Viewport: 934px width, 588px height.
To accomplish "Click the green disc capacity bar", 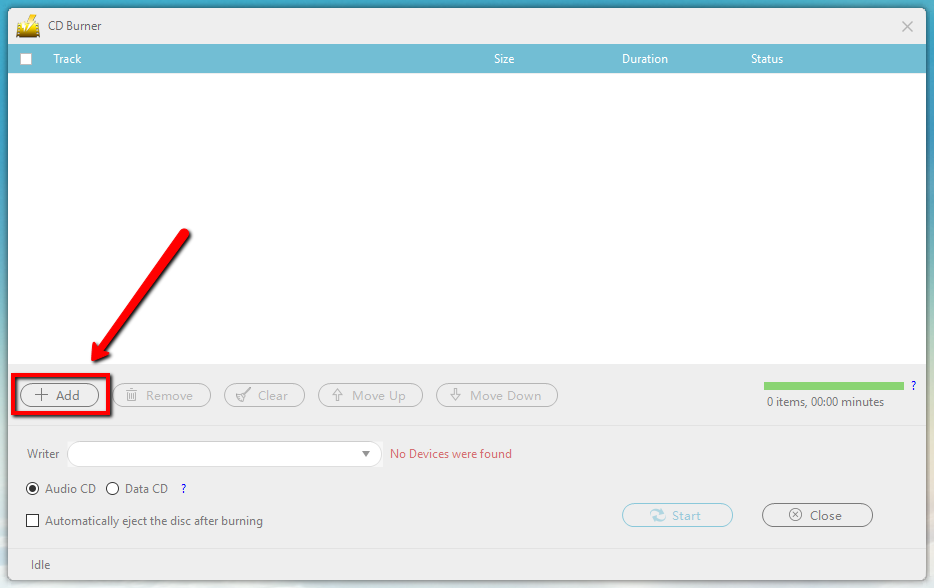I will (x=833, y=385).
